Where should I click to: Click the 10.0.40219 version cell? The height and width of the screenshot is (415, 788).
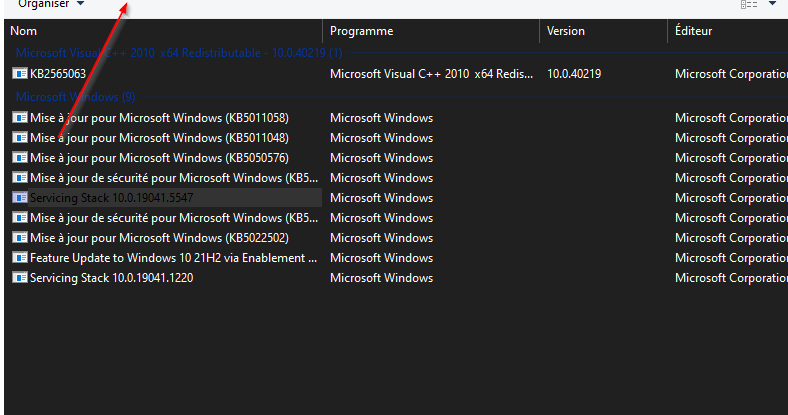(574, 74)
